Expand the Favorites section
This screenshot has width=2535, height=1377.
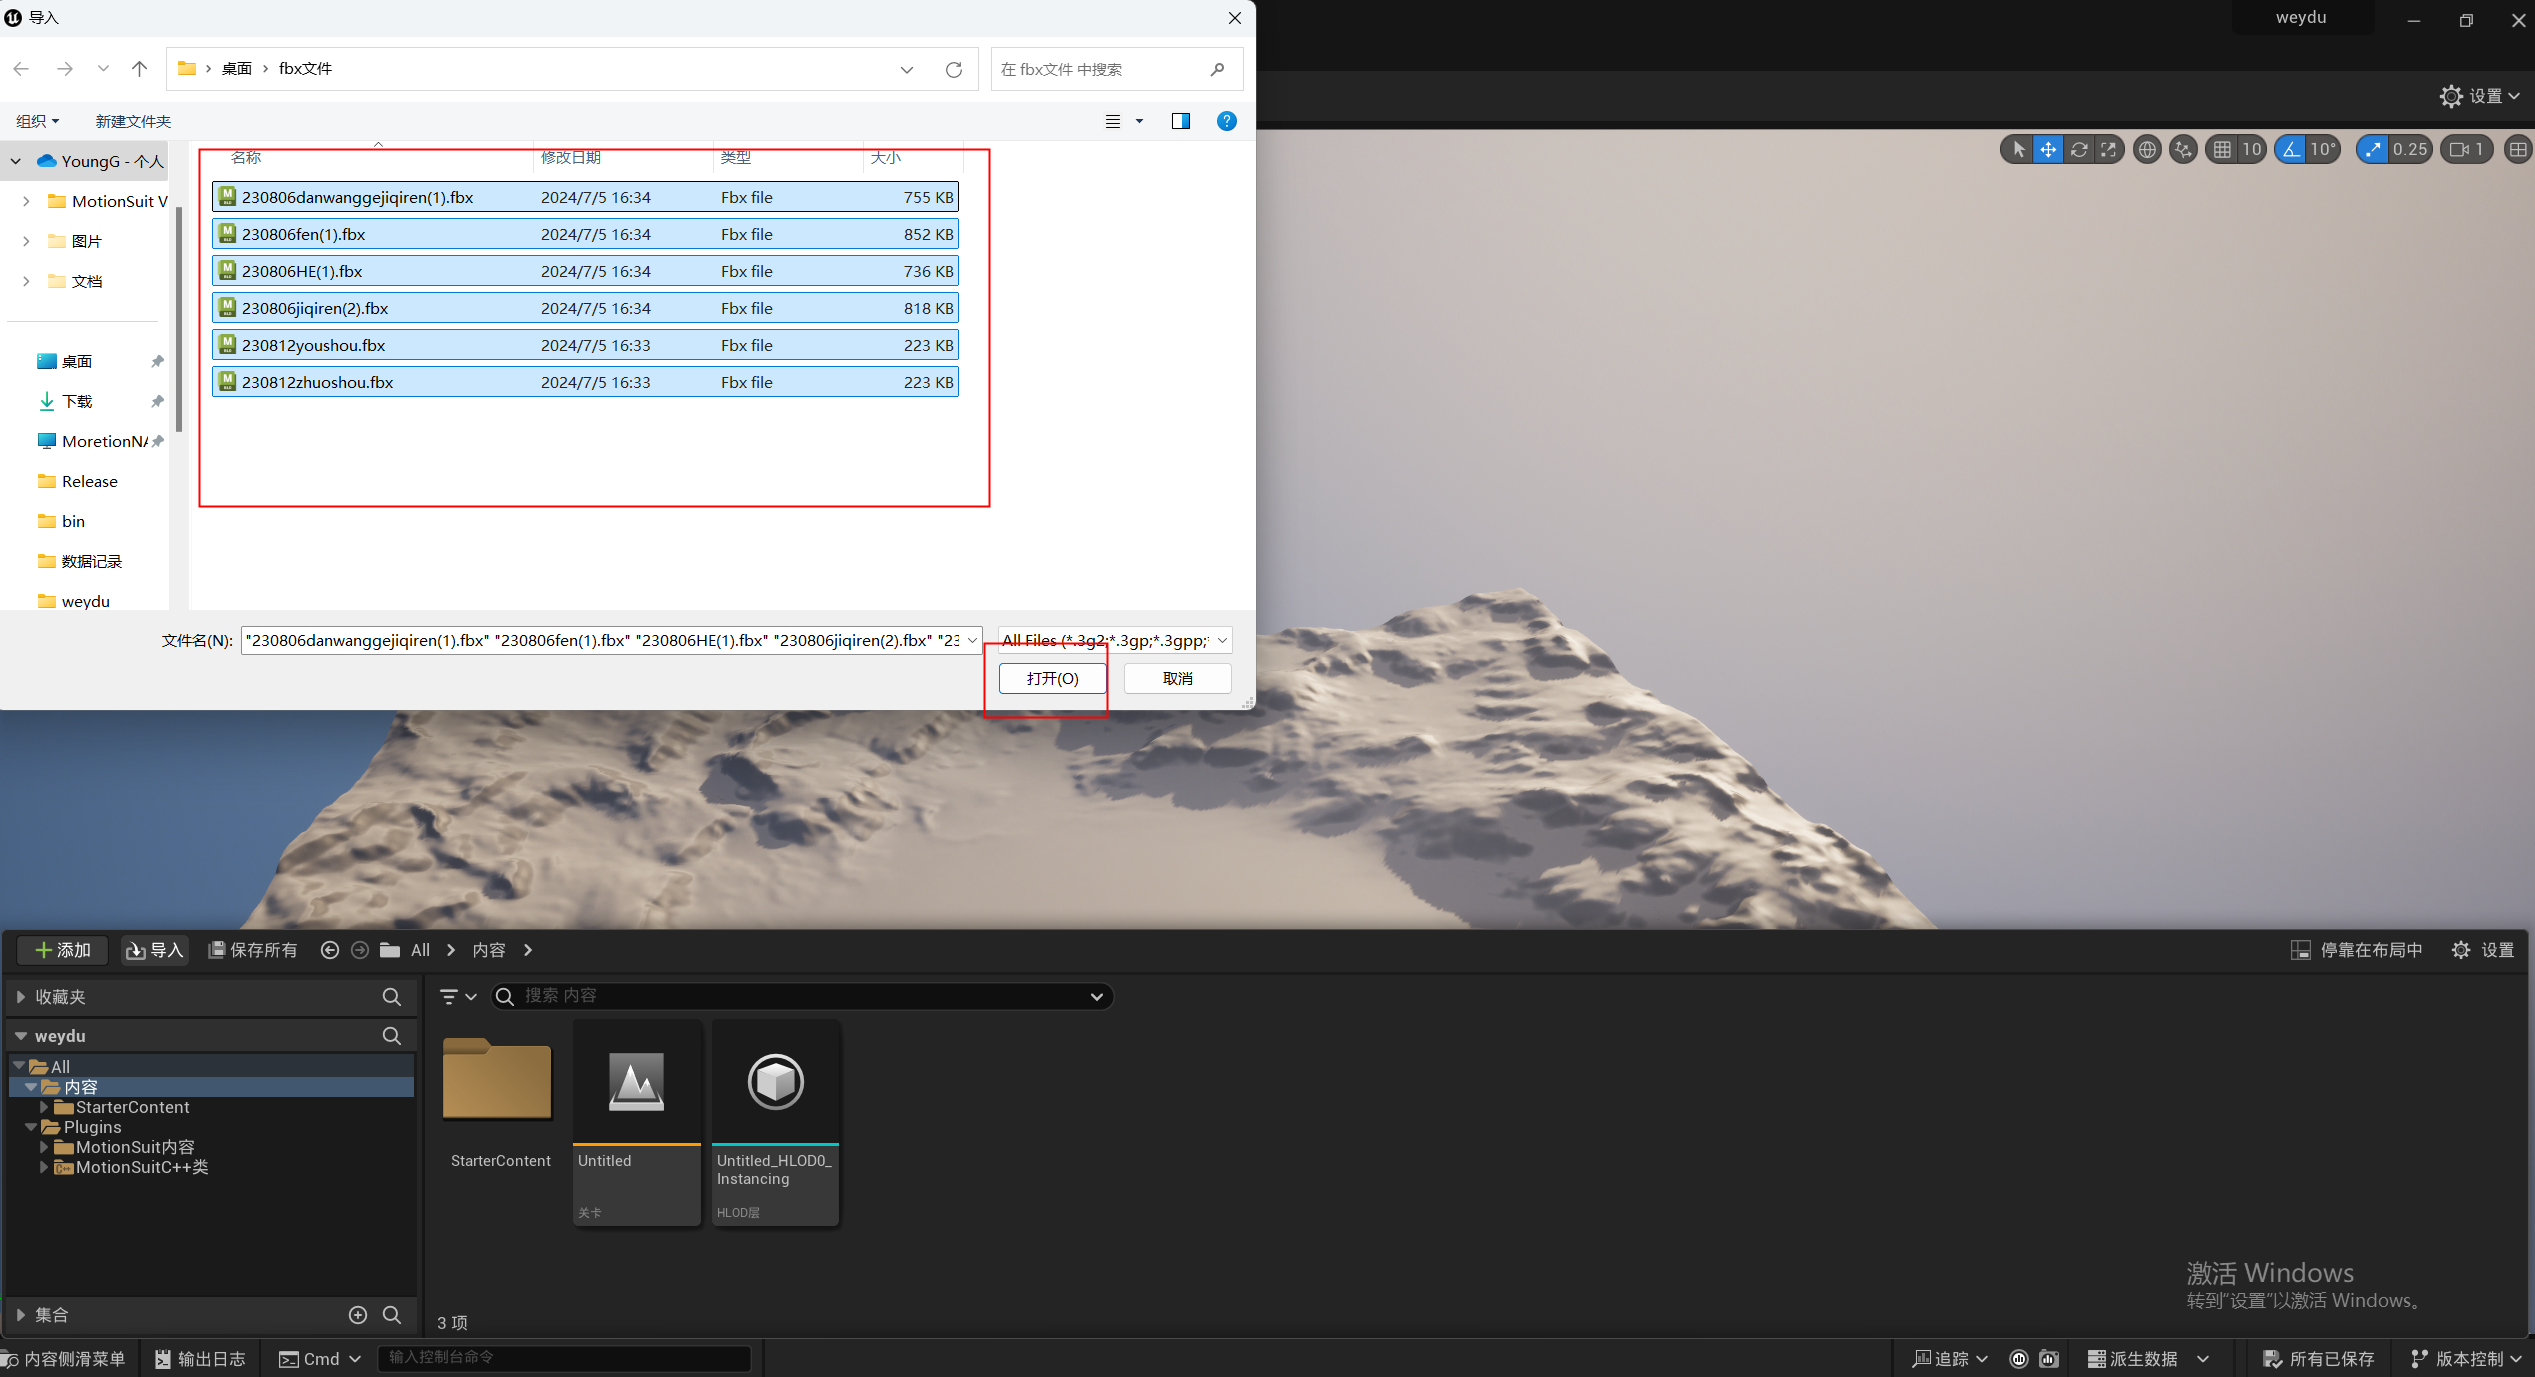point(21,997)
